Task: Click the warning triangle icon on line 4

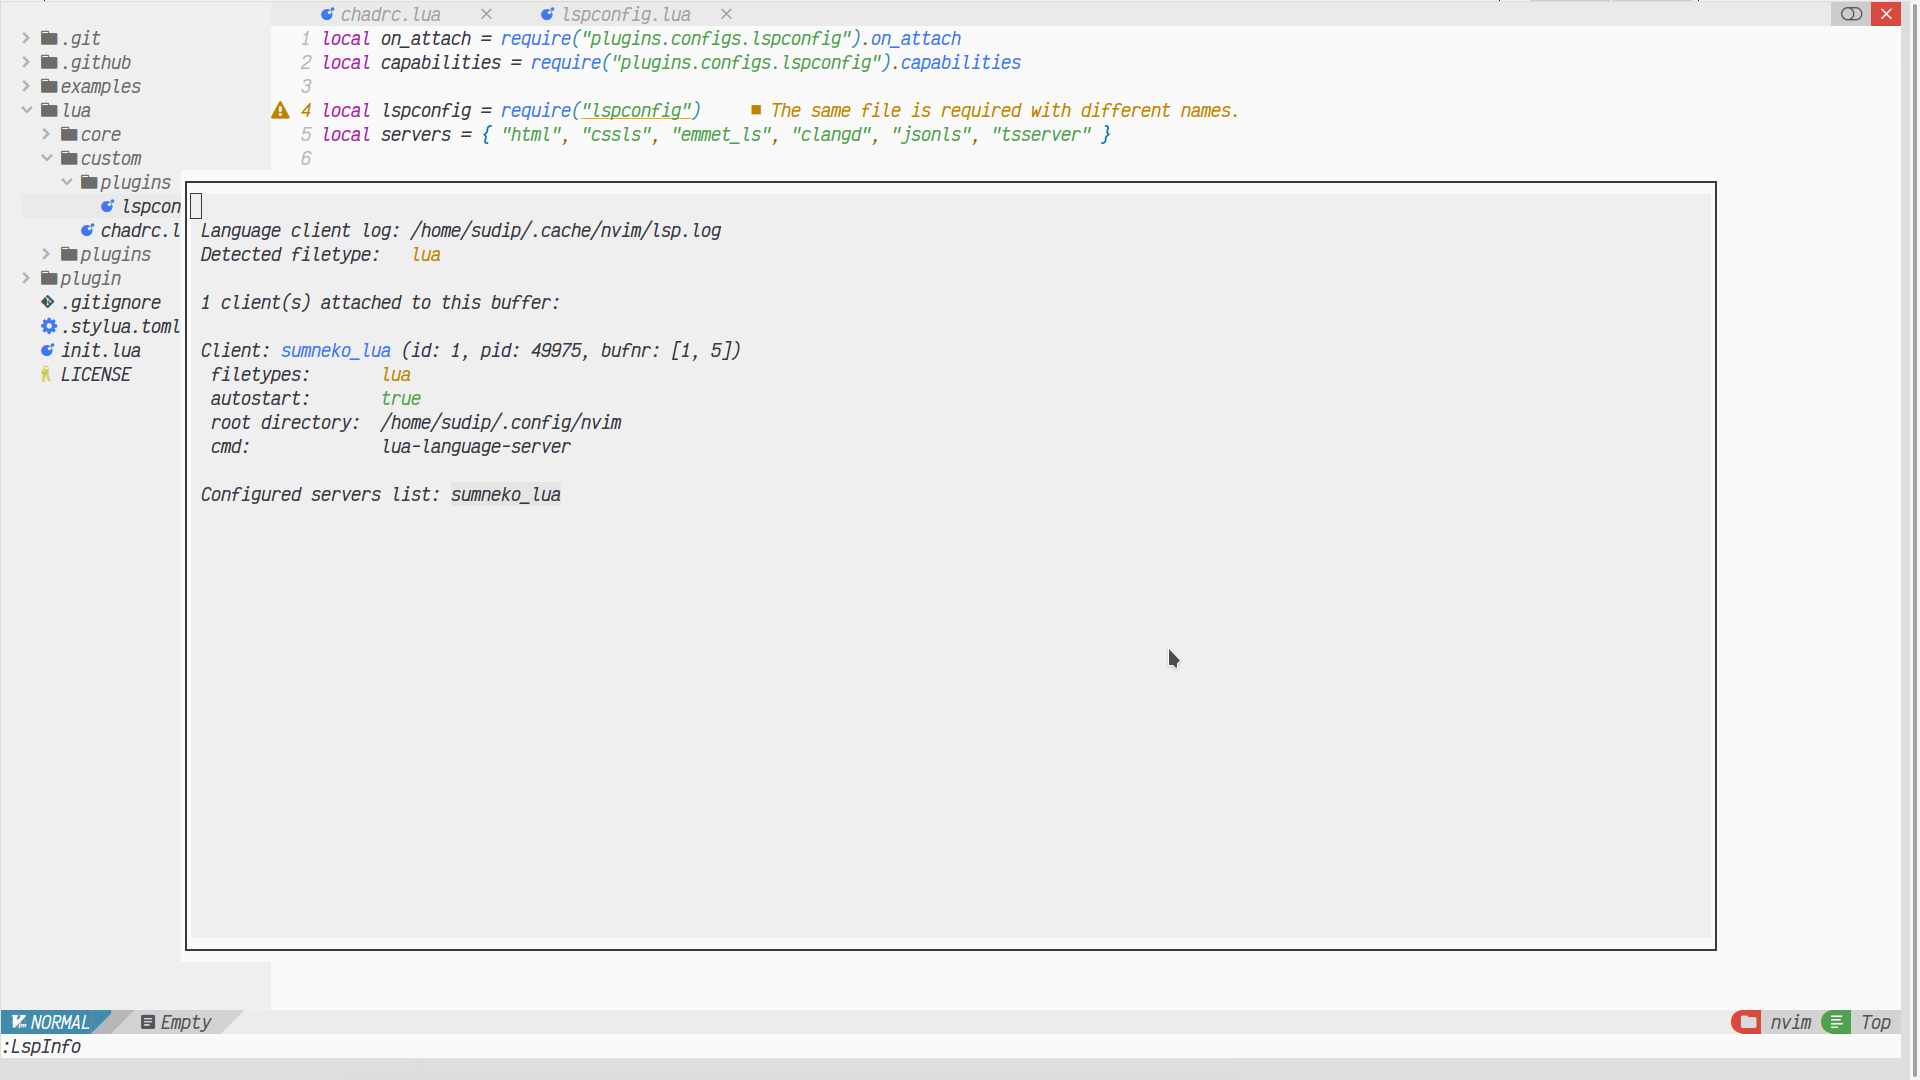Action: (x=280, y=110)
